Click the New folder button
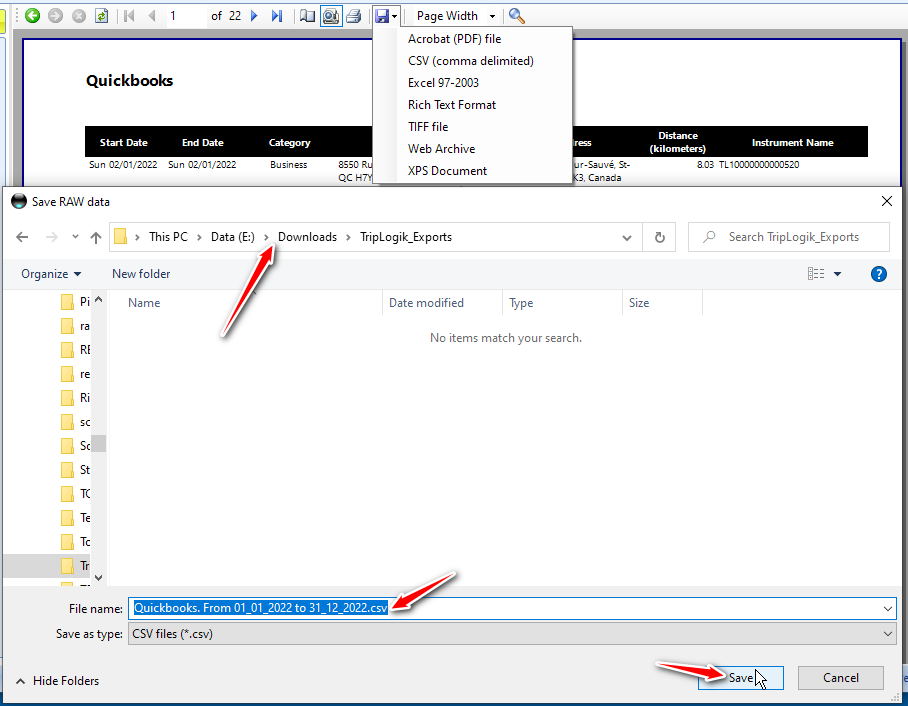This screenshot has width=908, height=706. [141, 274]
